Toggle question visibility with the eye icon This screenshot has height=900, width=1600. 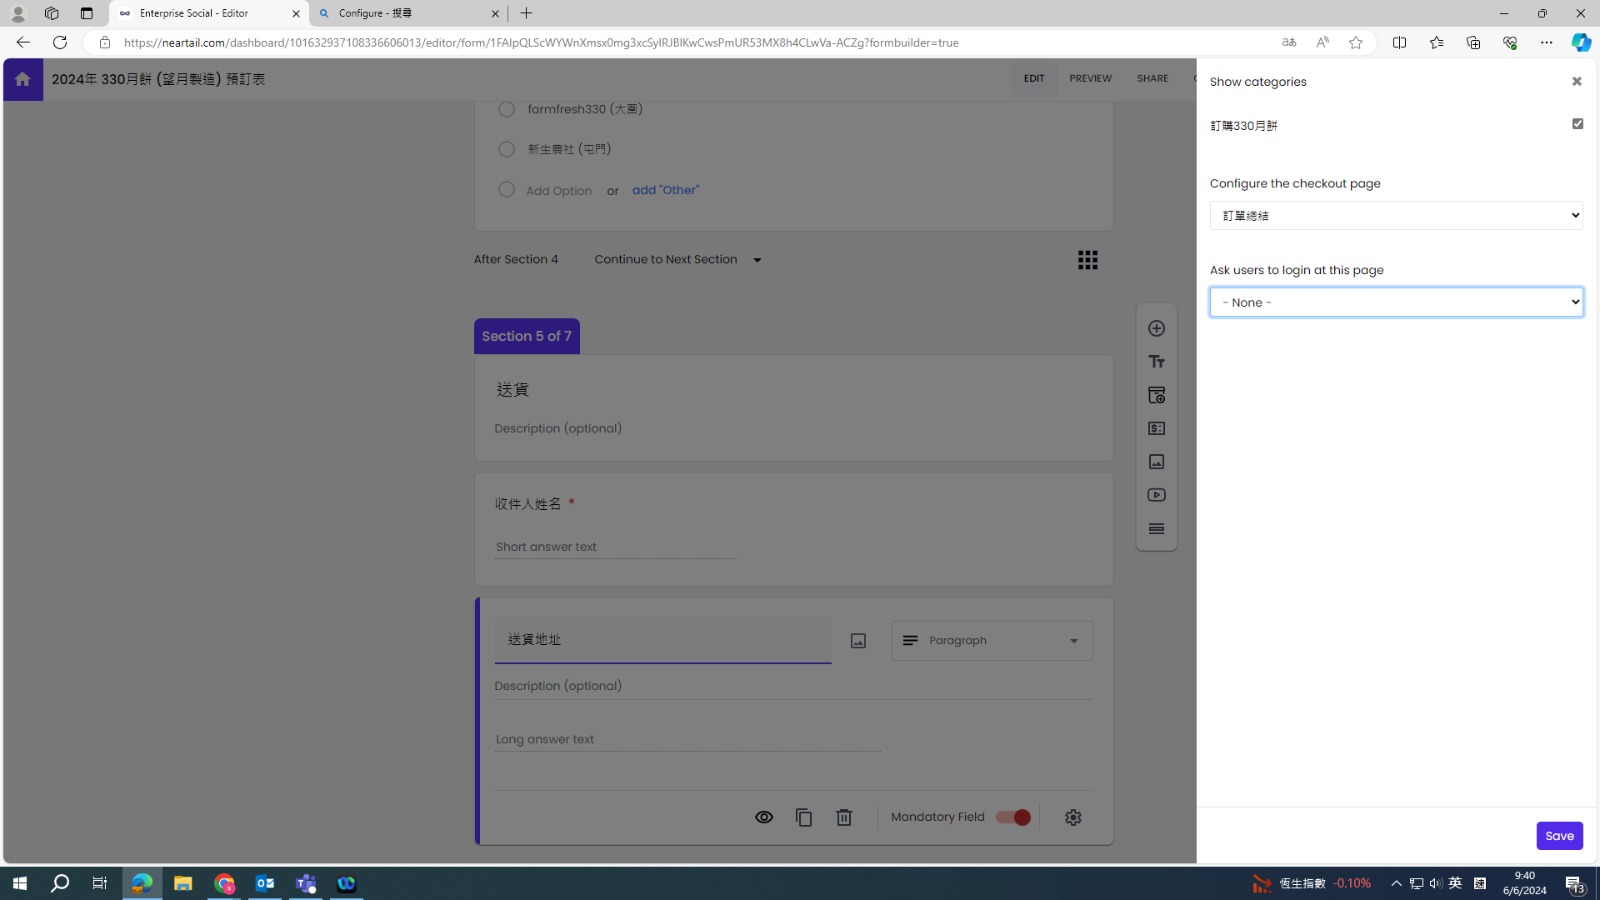764,818
